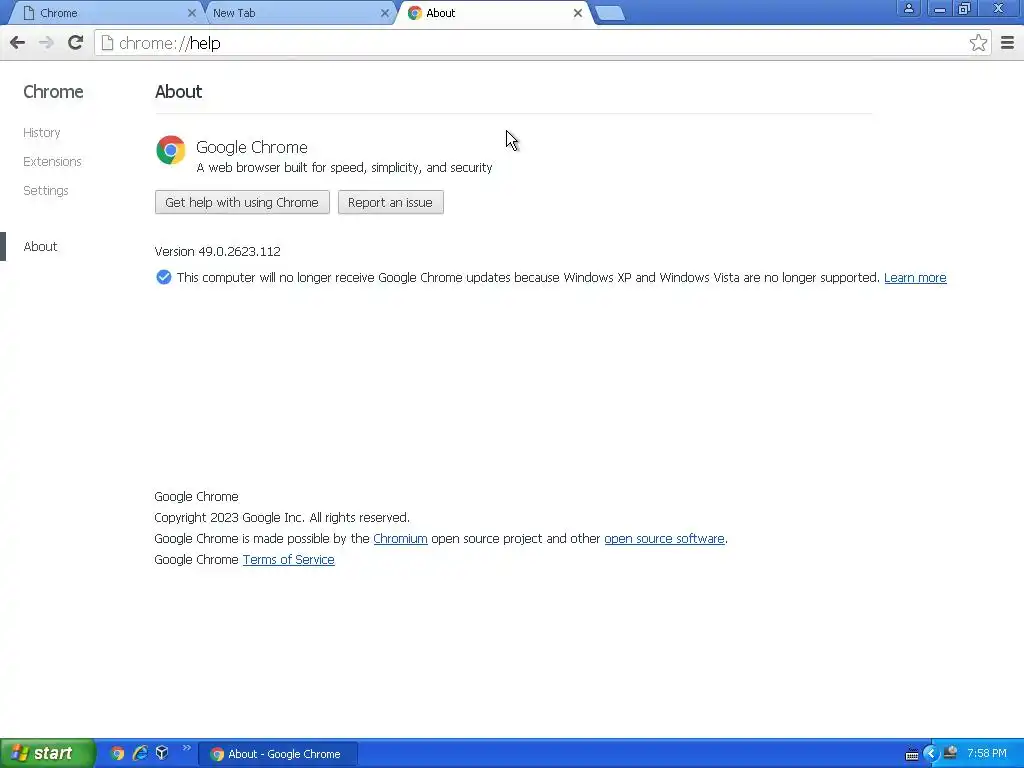Close the New Tab tab
1024x768 pixels.
click(385, 13)
